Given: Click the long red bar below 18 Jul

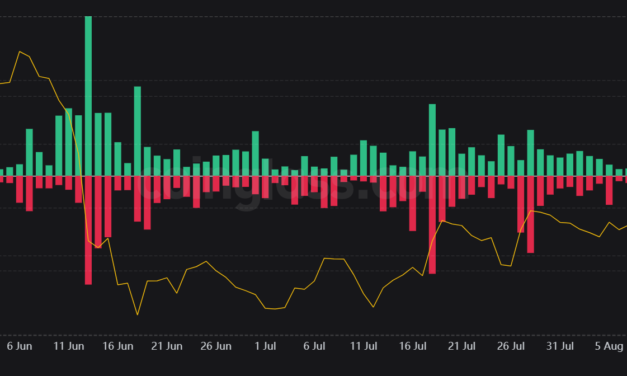Looking at the screenshot, I should (432, 225).
